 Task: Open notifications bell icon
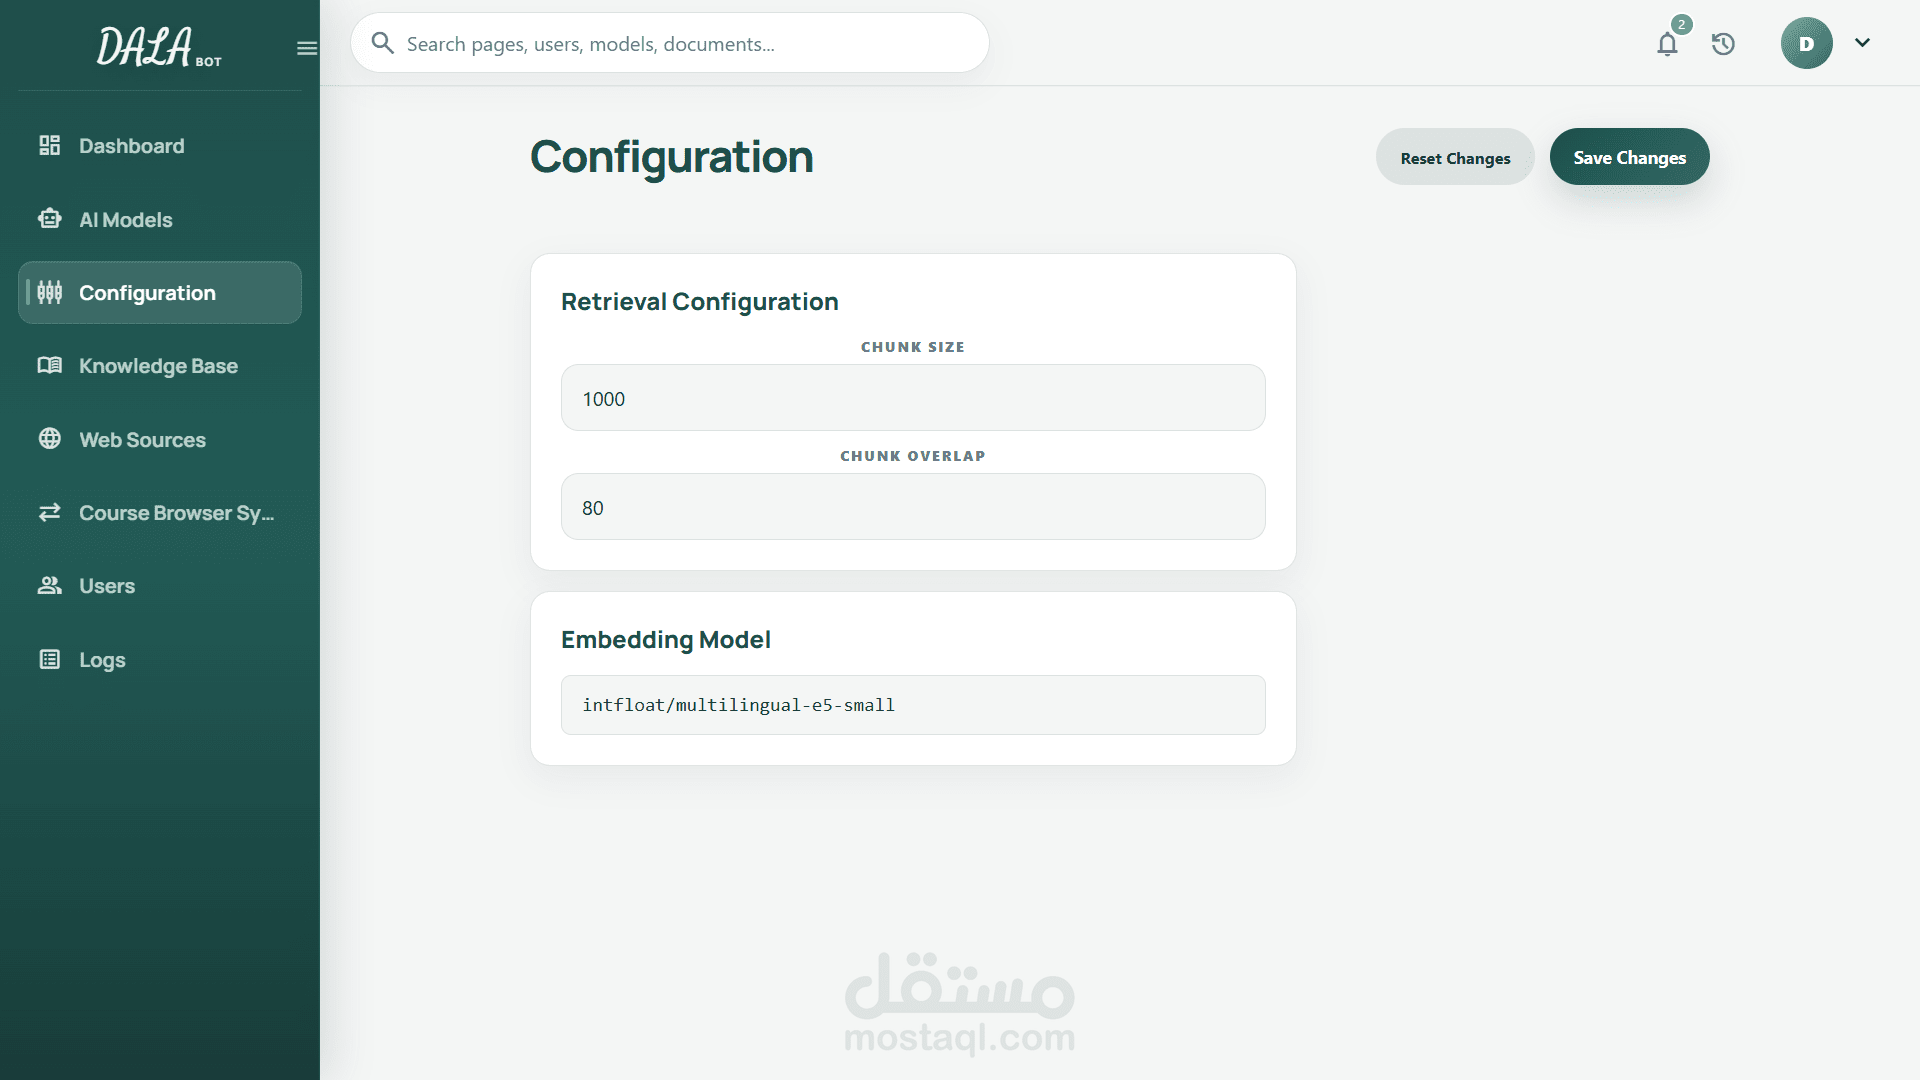pos(1667,44)
